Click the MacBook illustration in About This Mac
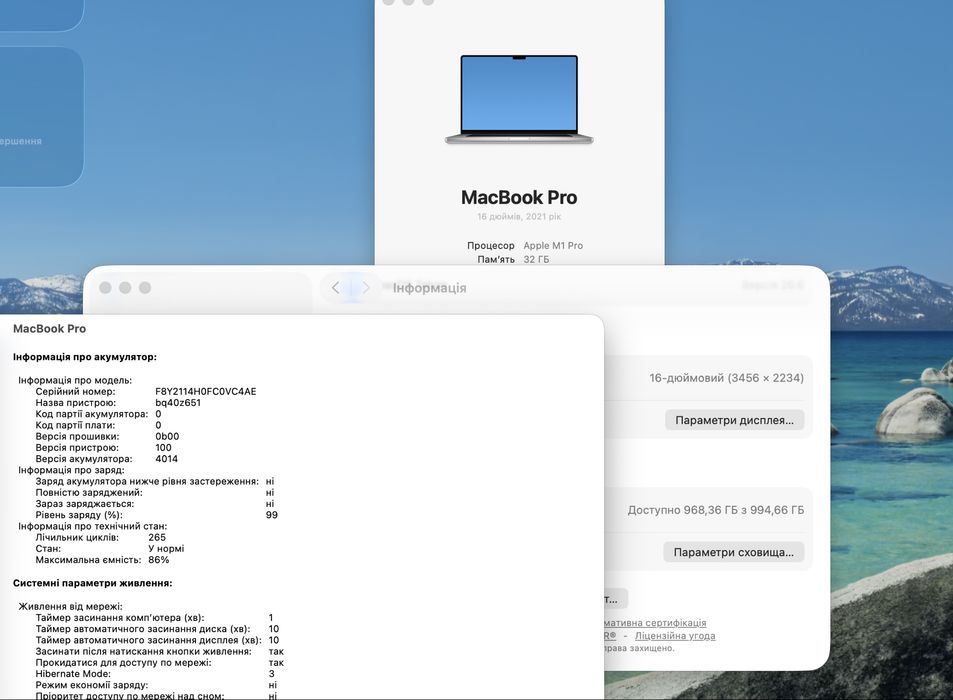 click(x=519, y=100)
